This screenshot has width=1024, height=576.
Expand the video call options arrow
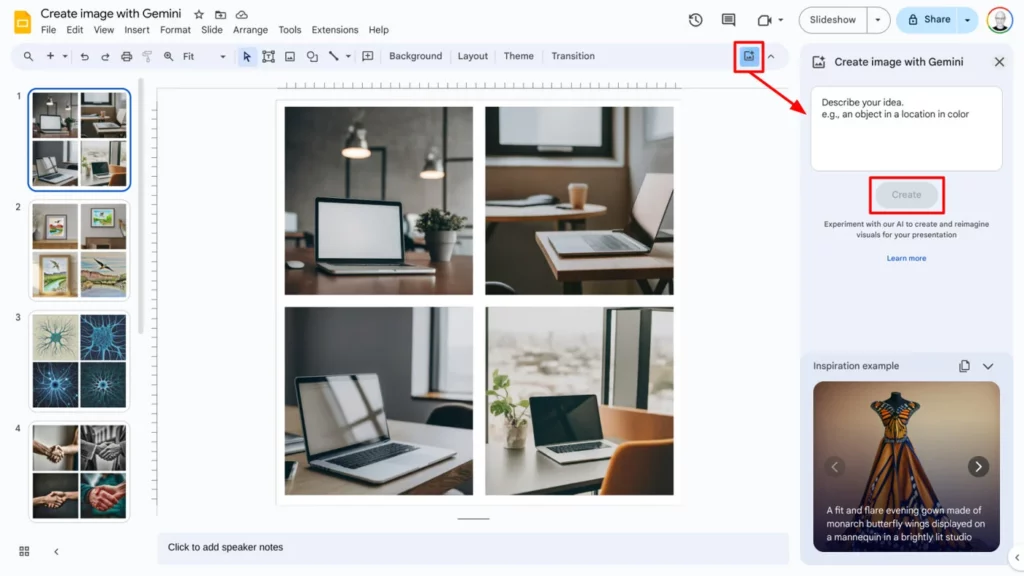coord(780,20)
